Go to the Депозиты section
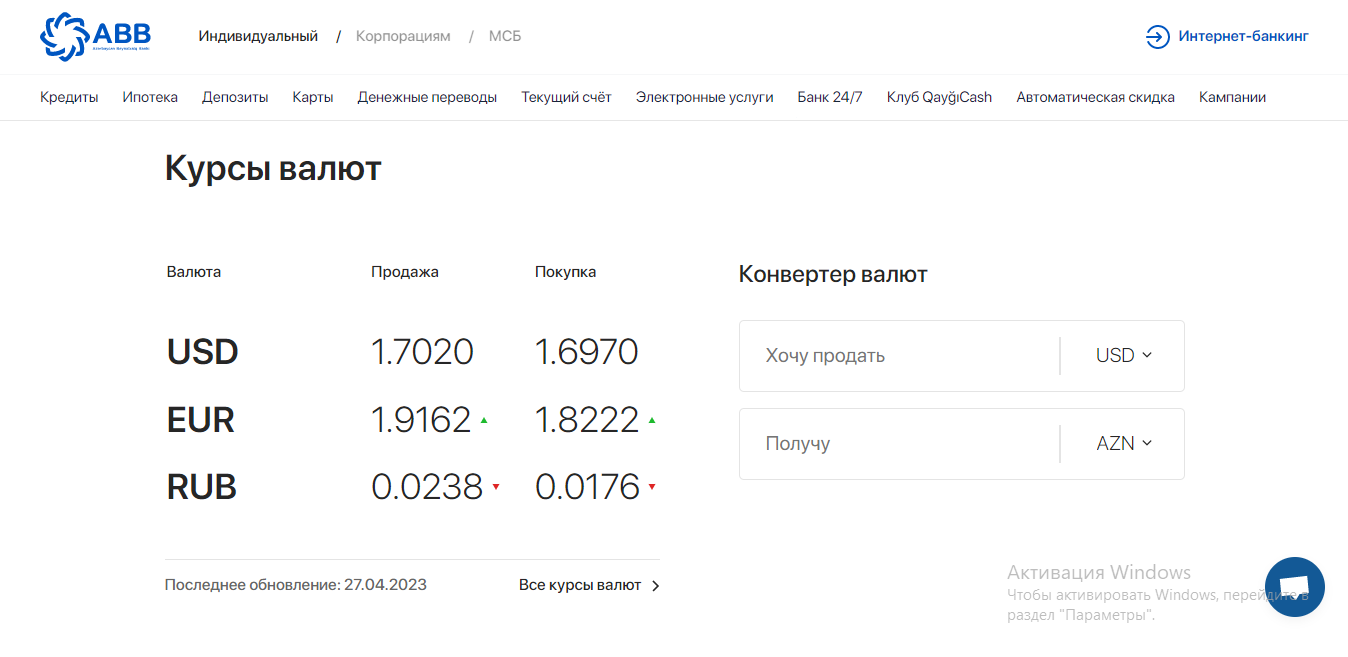Screen dimensions: 1348x657 click(x=235, y=98)
